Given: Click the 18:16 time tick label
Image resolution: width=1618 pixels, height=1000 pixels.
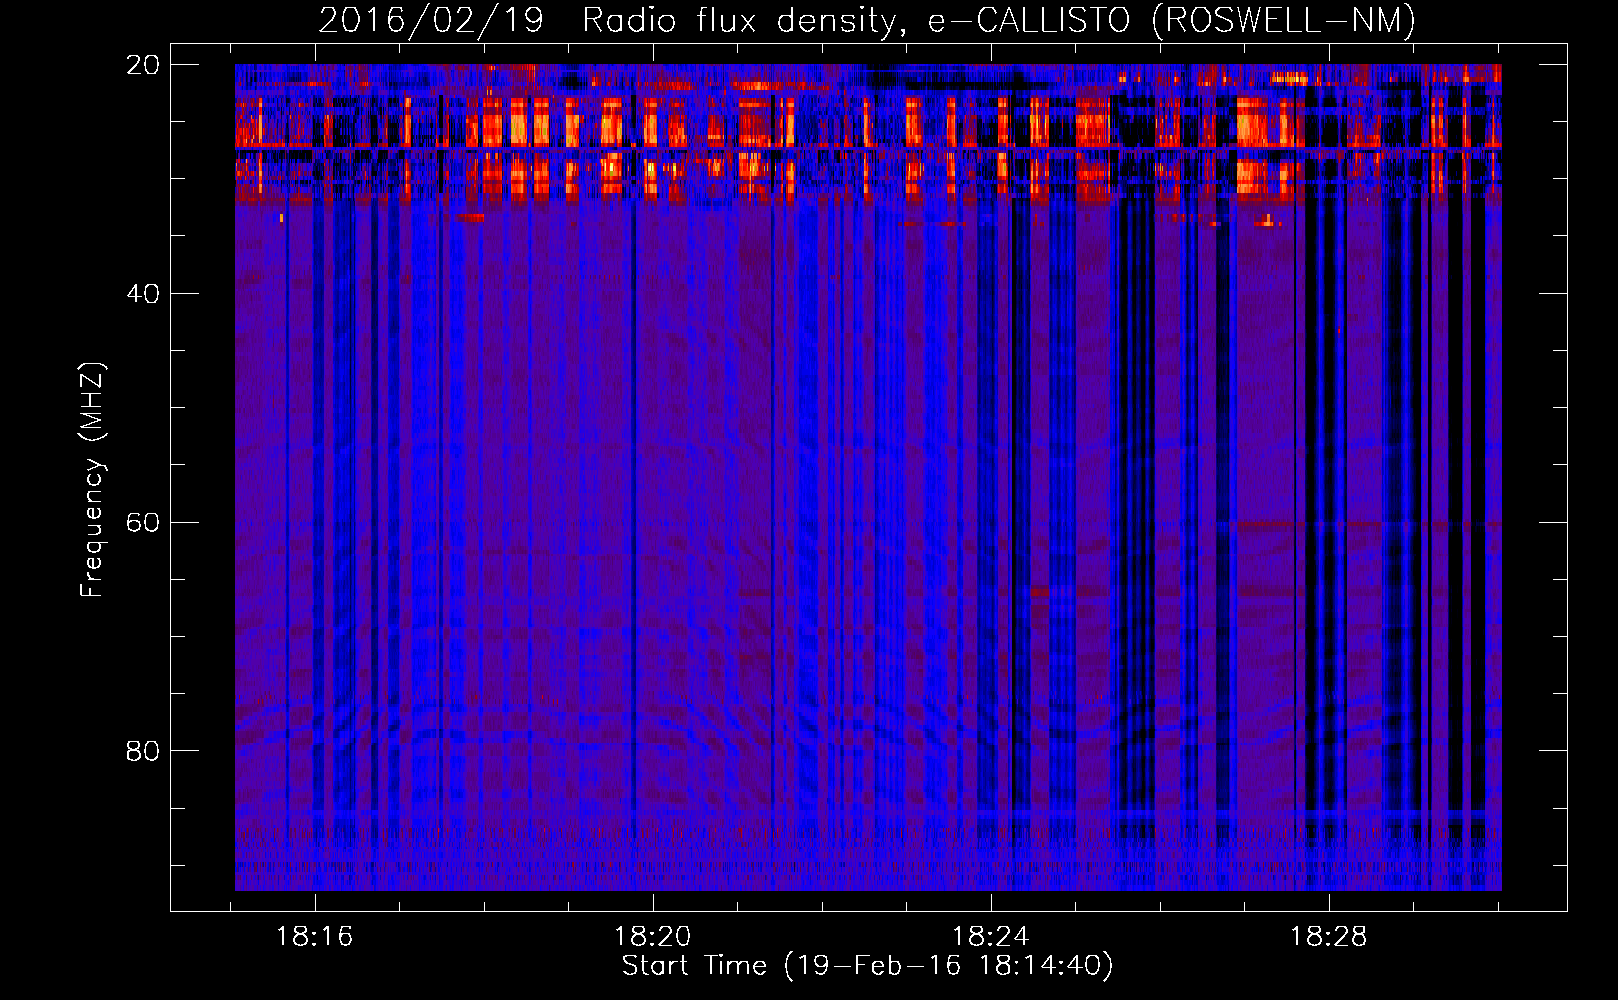Looking at the screenshot, I should 315,937.
